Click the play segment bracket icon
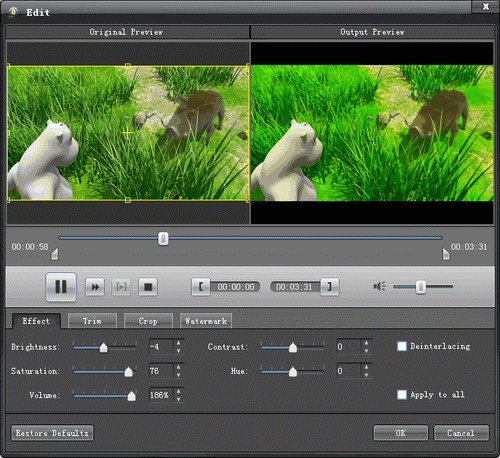The width and height of the screenshot is (500, 458). pyautogui.click(x=121, y=287)
